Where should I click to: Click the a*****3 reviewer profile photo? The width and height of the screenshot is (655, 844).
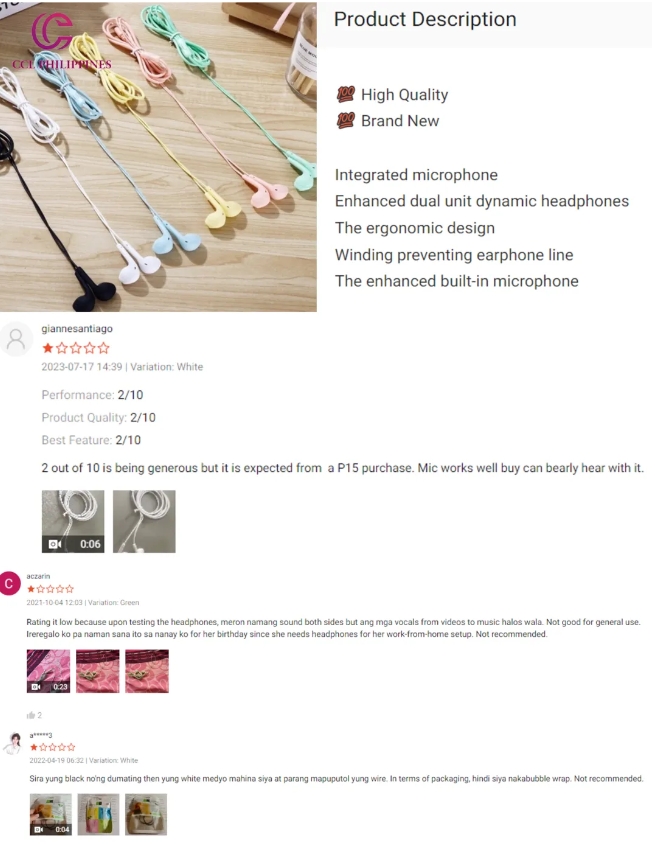coord(13,743)
